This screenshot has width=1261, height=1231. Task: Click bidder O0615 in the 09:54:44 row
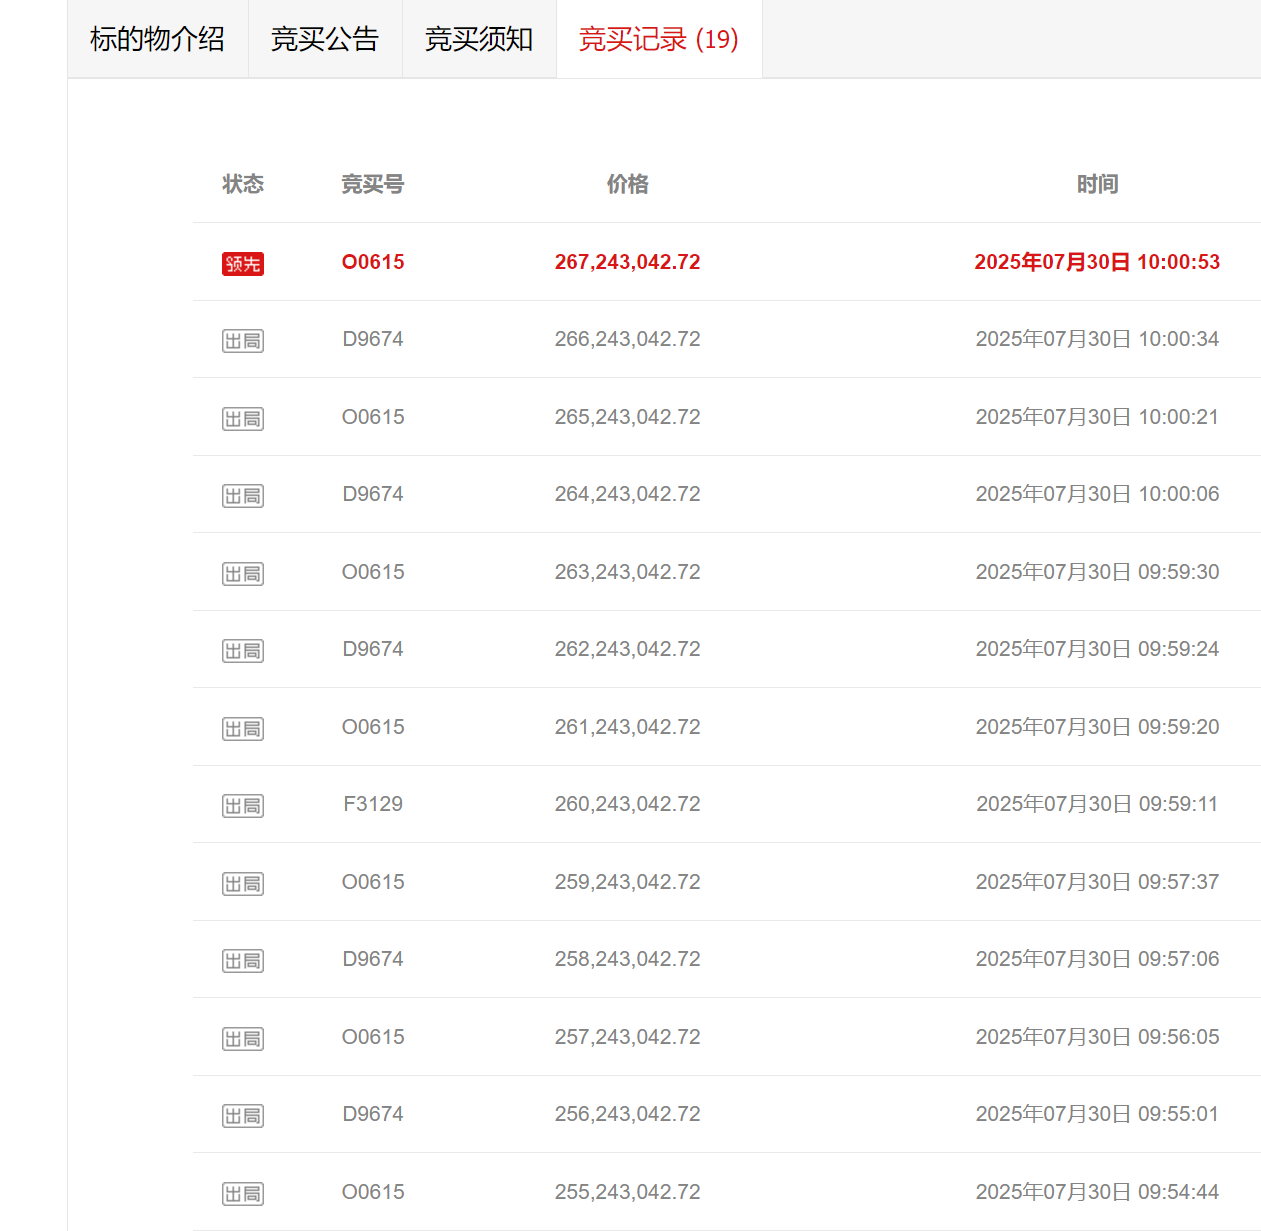pyautogui.click(x=373, y=1192)
